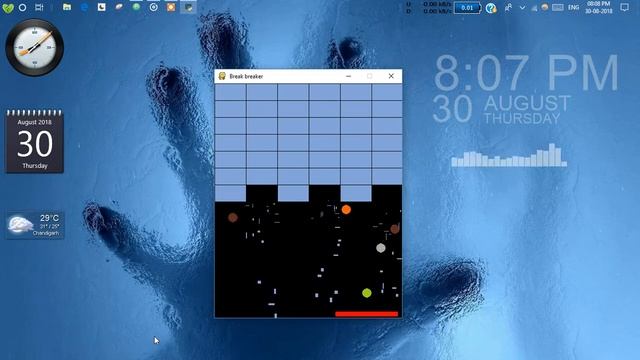Click the brown ball at left of game
This screenshot has width=640, height=360.
pos(233,218)
